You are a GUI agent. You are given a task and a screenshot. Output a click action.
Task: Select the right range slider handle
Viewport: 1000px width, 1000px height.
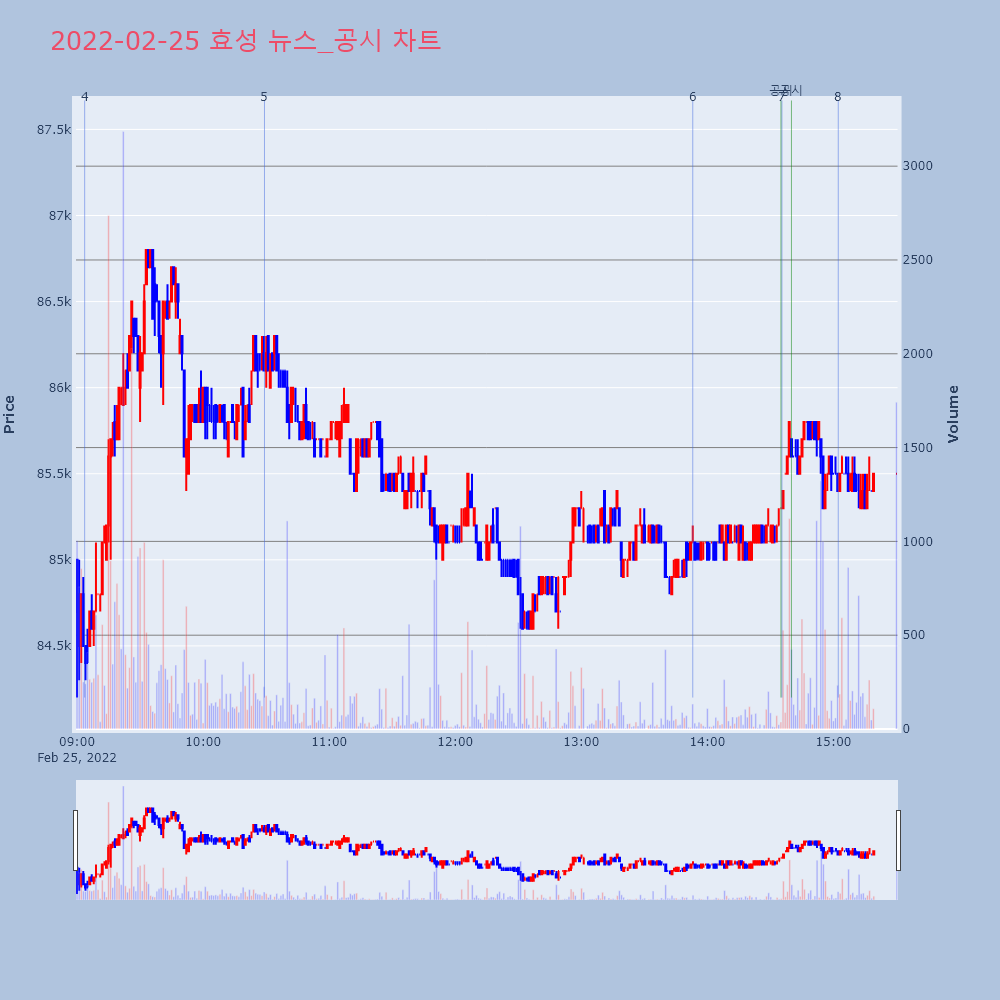[x=899, y=840]
